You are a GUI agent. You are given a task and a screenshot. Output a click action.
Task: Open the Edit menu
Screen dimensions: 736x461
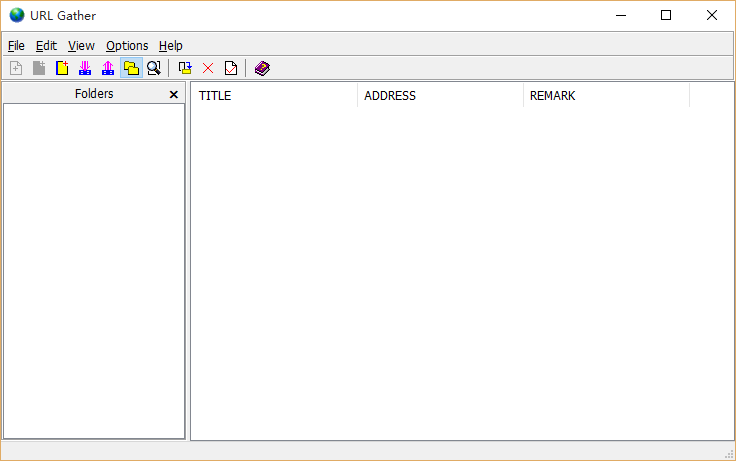[x=46, y=46]
